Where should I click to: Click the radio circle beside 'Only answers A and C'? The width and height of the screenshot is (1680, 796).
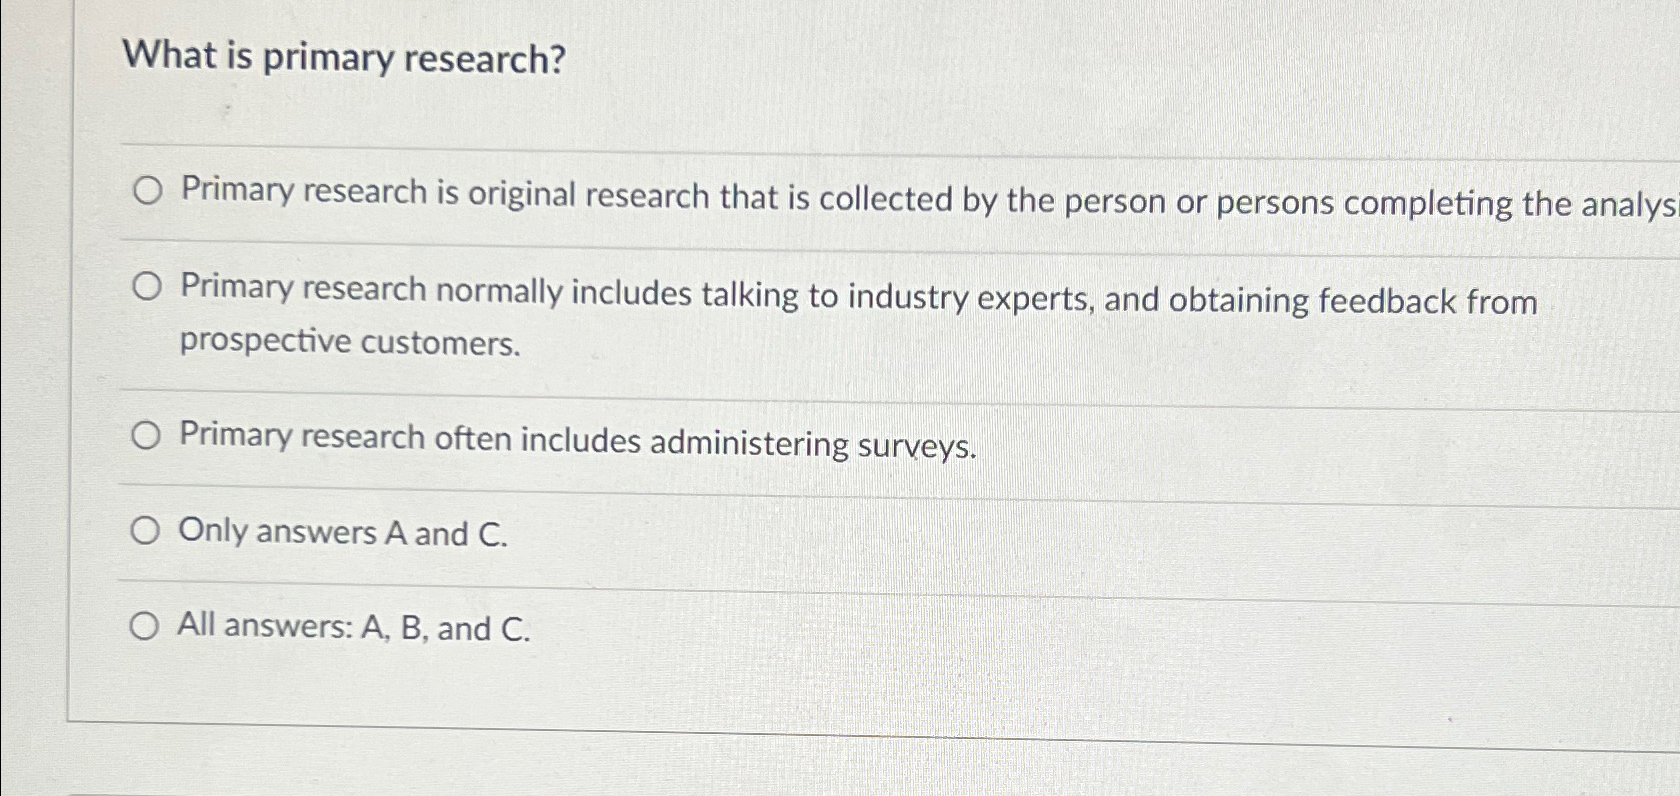[146, 530]
